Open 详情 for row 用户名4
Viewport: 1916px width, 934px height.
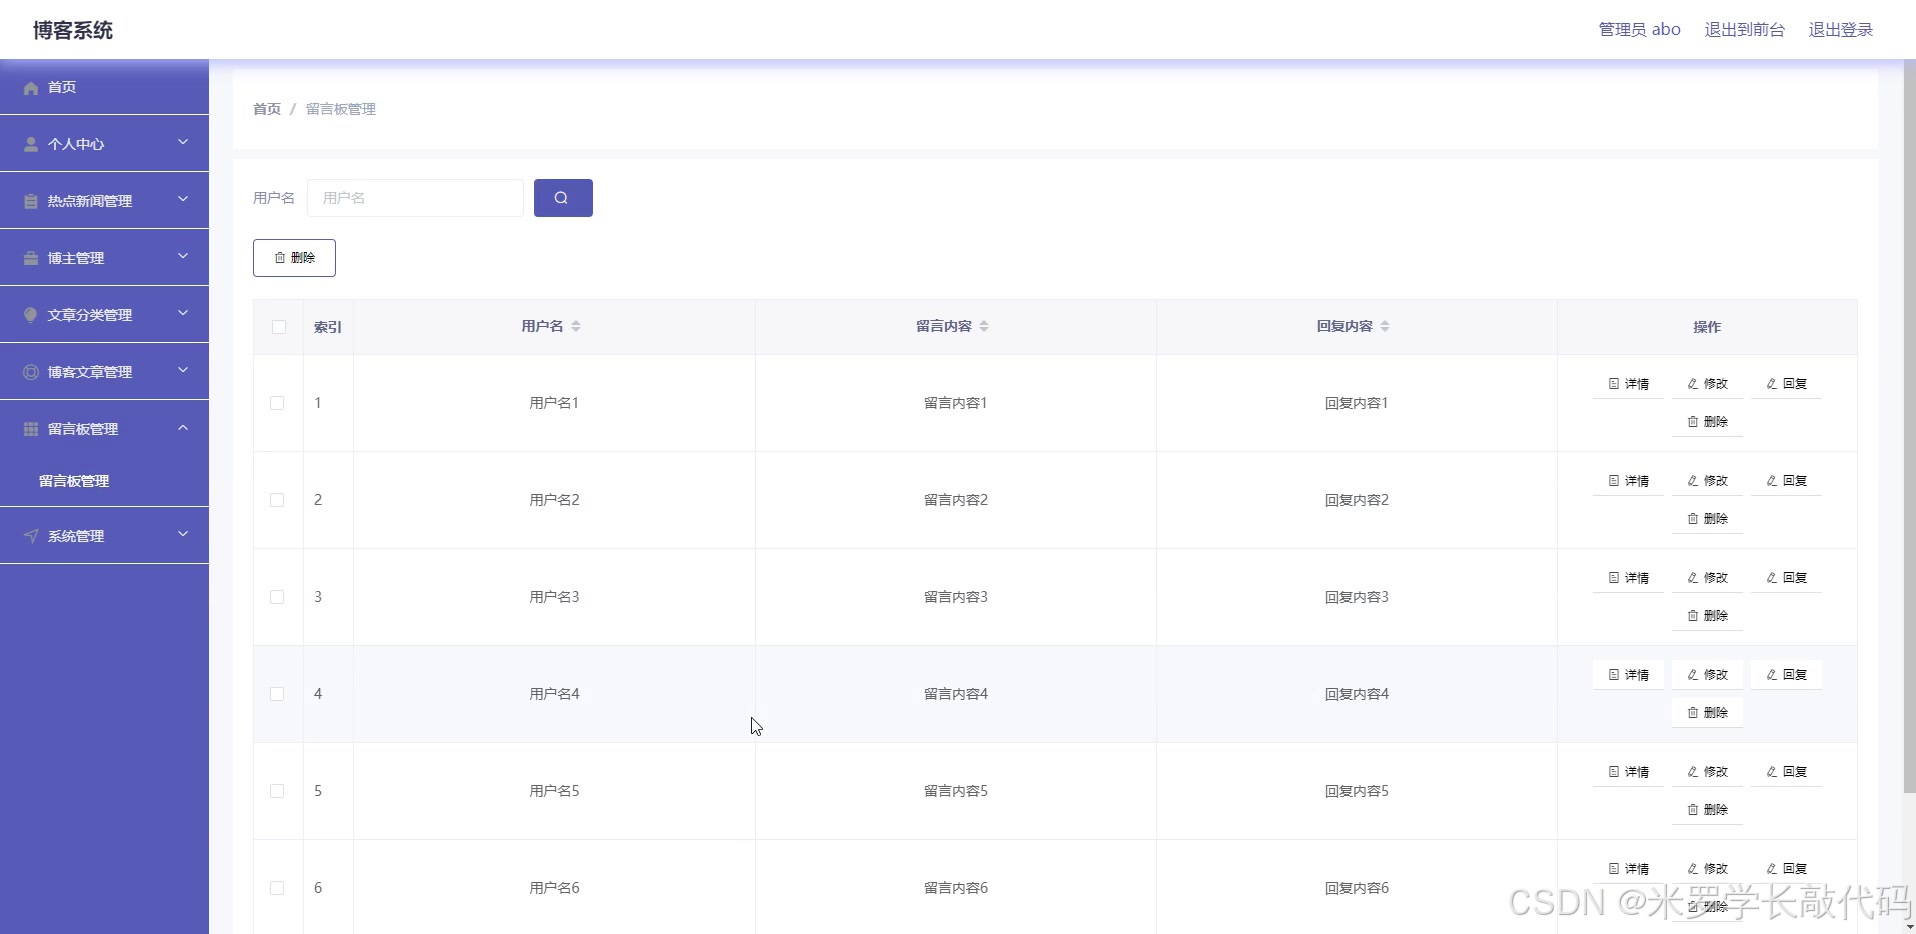[x=1628, y=675]
